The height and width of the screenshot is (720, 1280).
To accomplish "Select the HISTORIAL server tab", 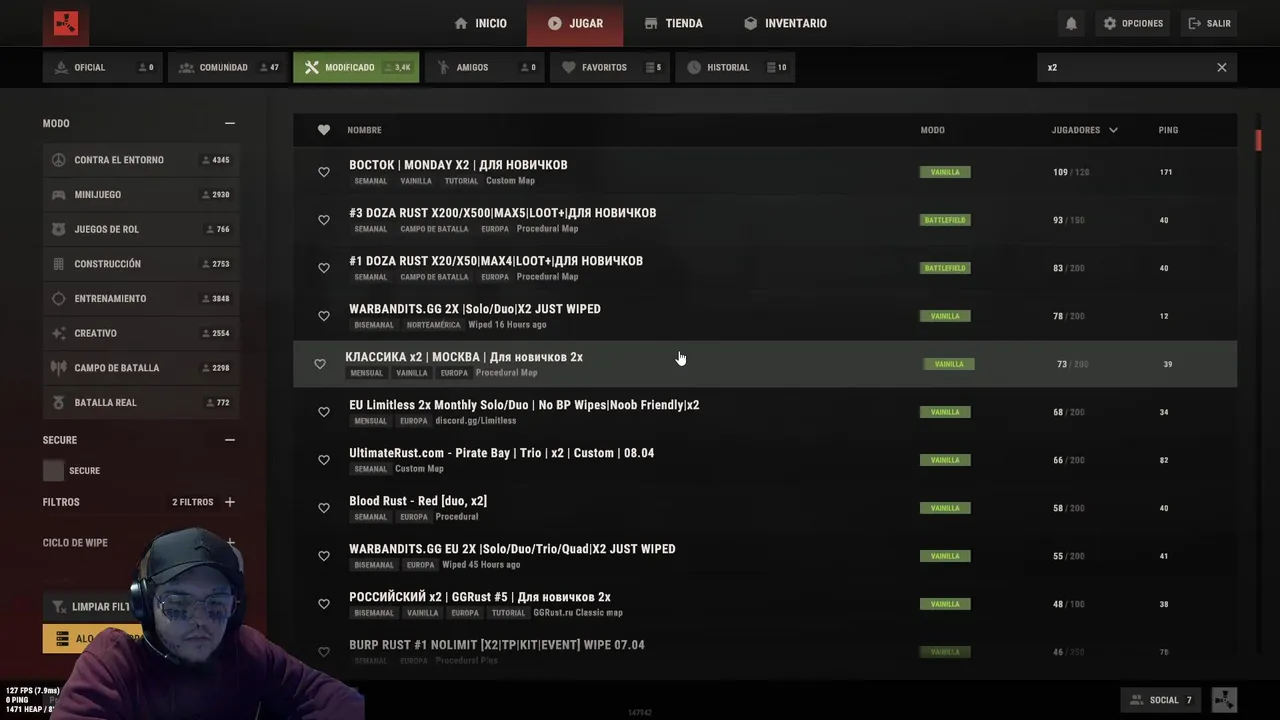I will point(735,67).
